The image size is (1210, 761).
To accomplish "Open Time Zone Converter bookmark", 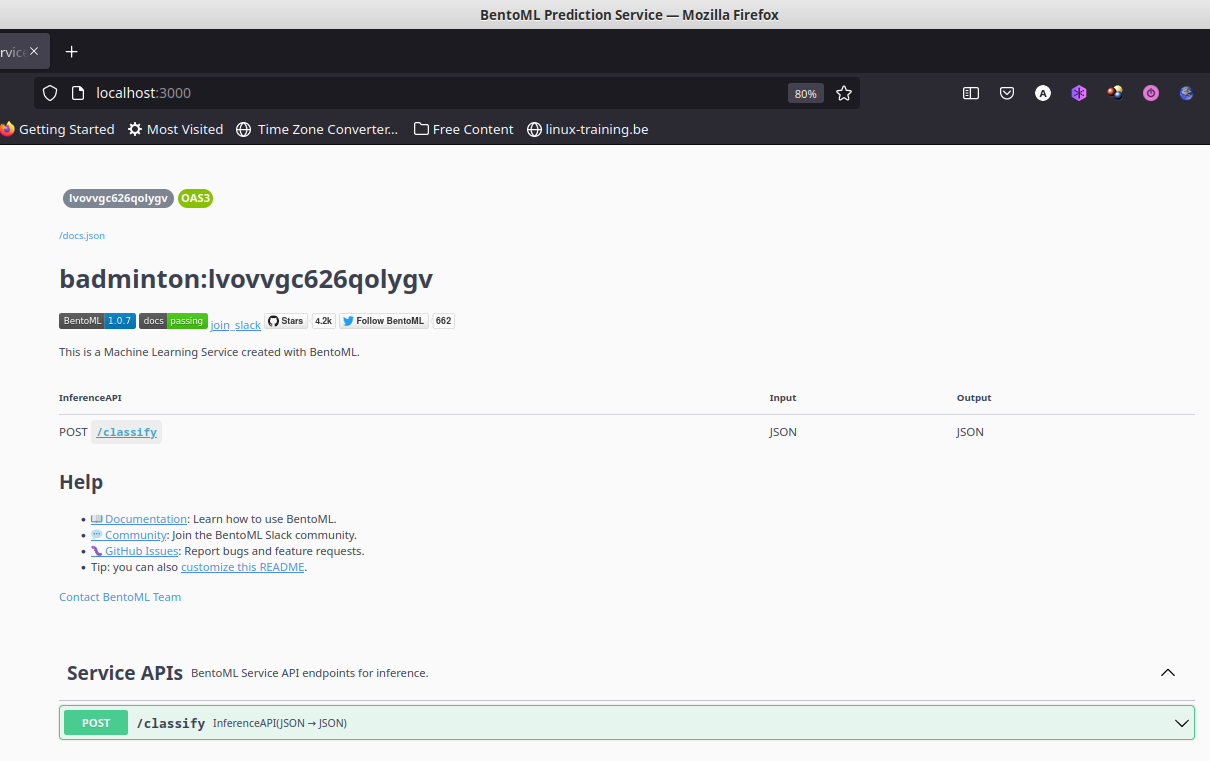I will tap(317, 129).
